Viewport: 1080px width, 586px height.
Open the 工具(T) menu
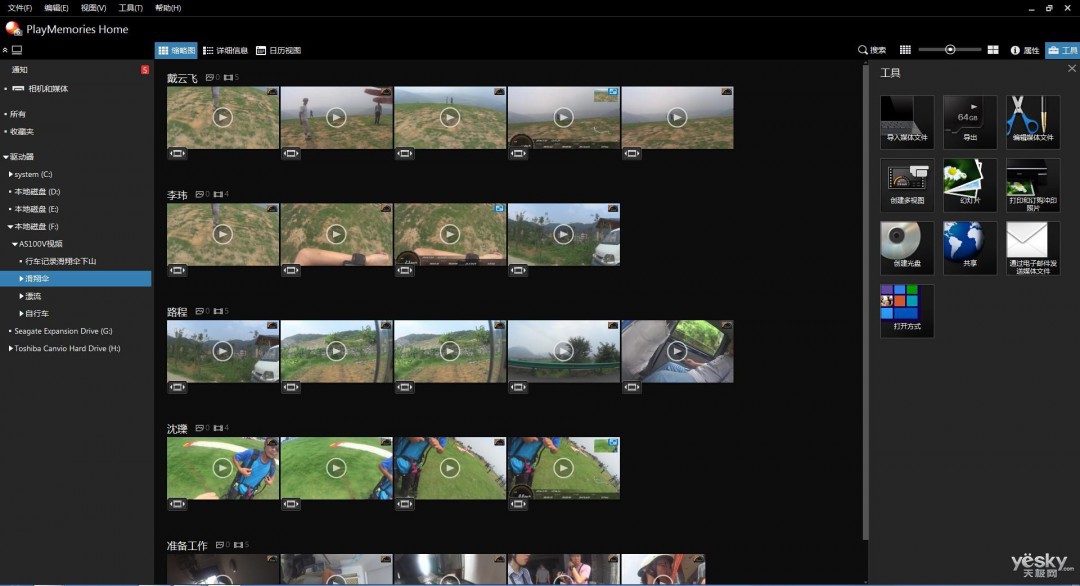130,8
